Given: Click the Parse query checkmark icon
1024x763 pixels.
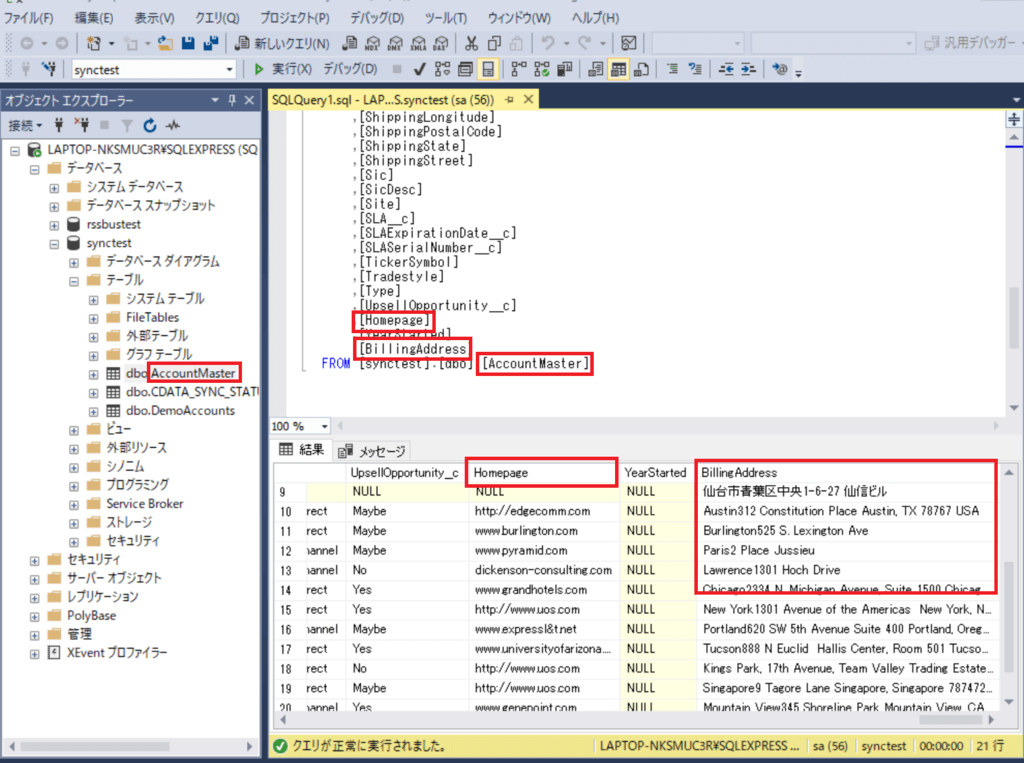Looking at the screenshot, I should pyautogui.click(x=418, y=69).
